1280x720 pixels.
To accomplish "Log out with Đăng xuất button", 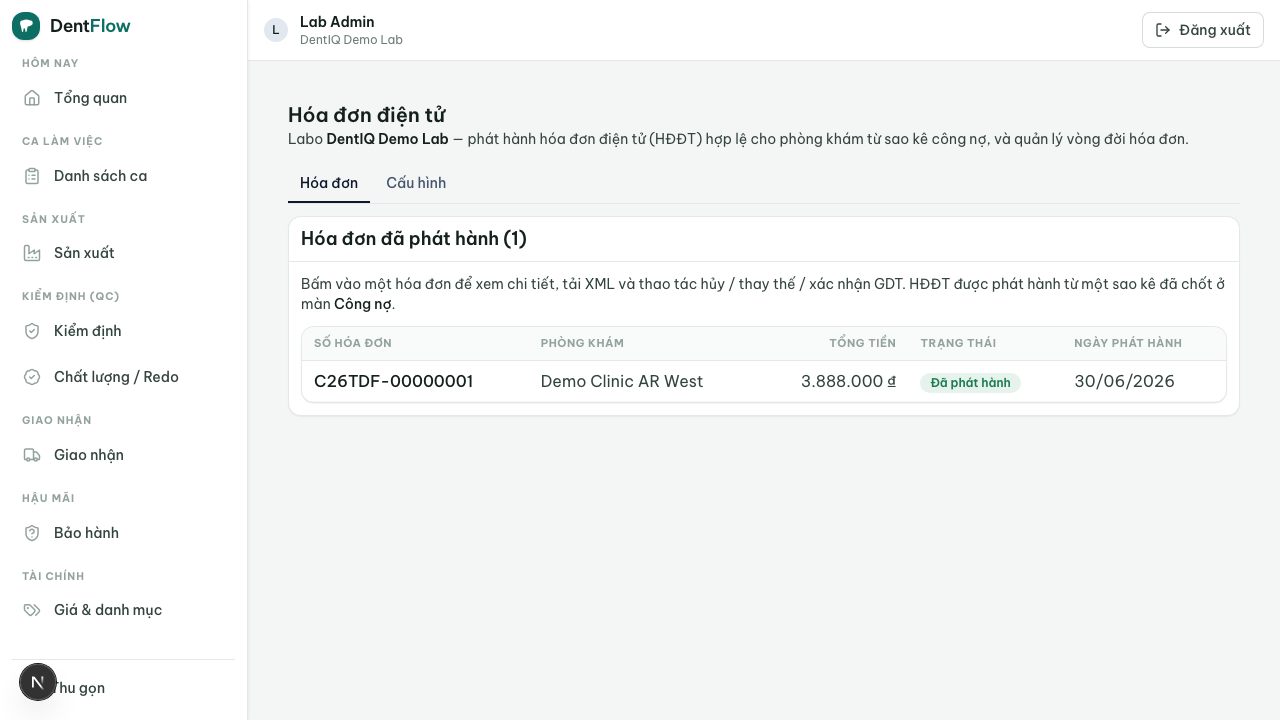I will [1203, 30].
